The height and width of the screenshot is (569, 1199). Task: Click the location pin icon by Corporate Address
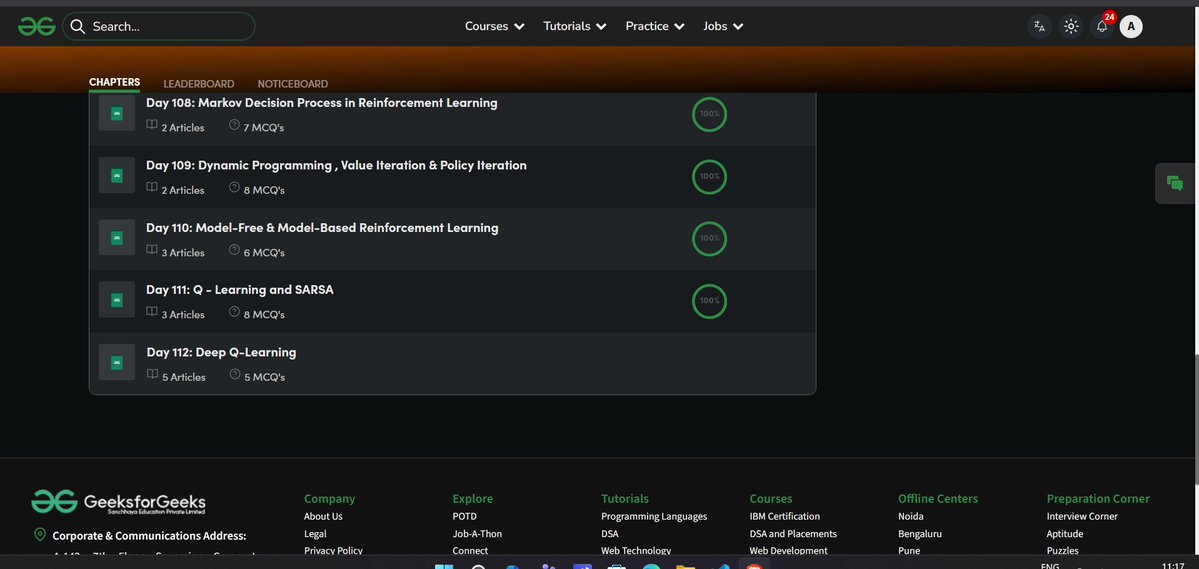tap(40, 535)
